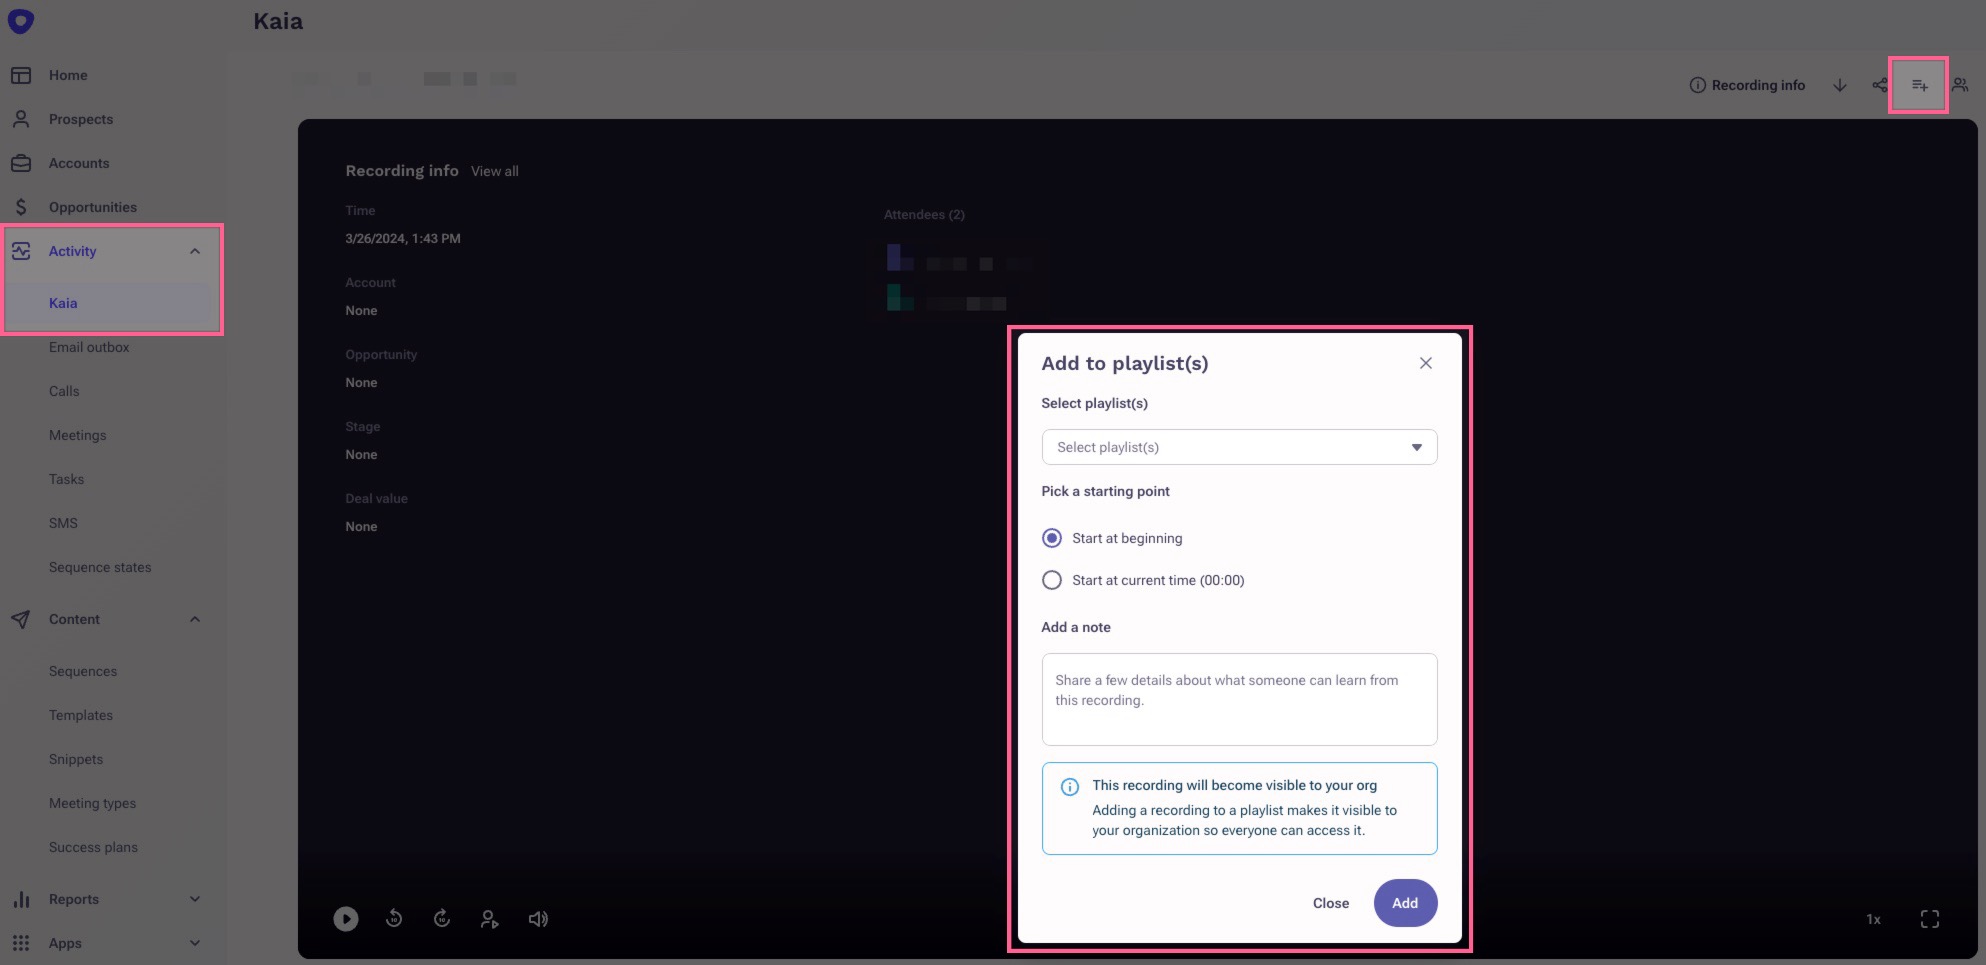The height and width of the screenshot is (965, 1986).
Task: Open Meetings in sidebar
Action: [78, 435]
